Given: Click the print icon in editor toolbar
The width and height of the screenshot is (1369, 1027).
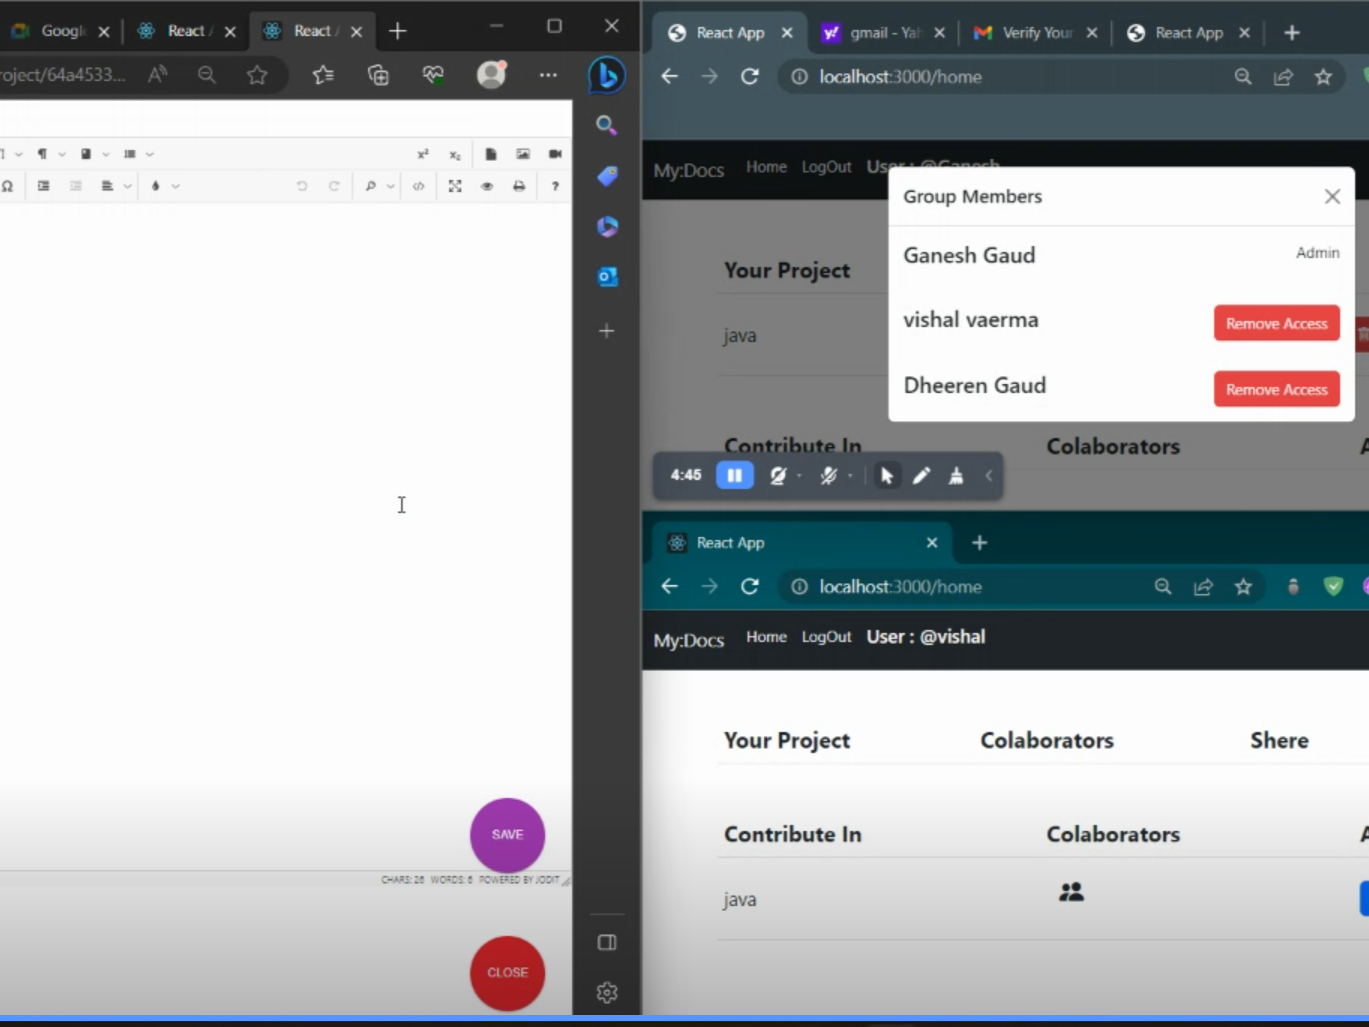Looking at the screenshot, I should 519,186.
